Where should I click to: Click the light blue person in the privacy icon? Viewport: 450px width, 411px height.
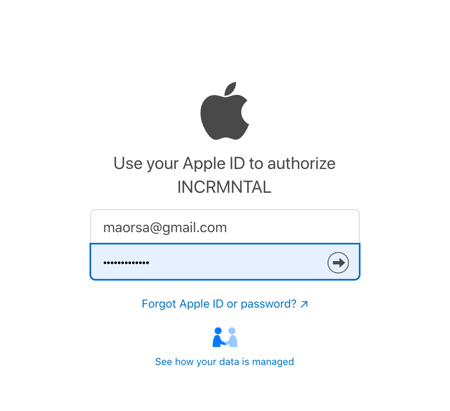(232, 337)
